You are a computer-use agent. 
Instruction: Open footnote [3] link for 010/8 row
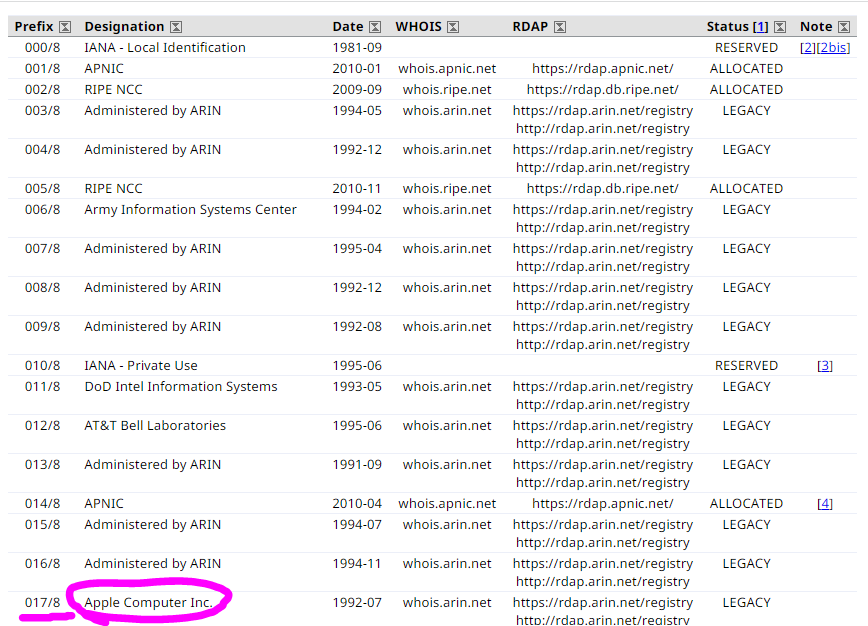[x=825, y=365]
